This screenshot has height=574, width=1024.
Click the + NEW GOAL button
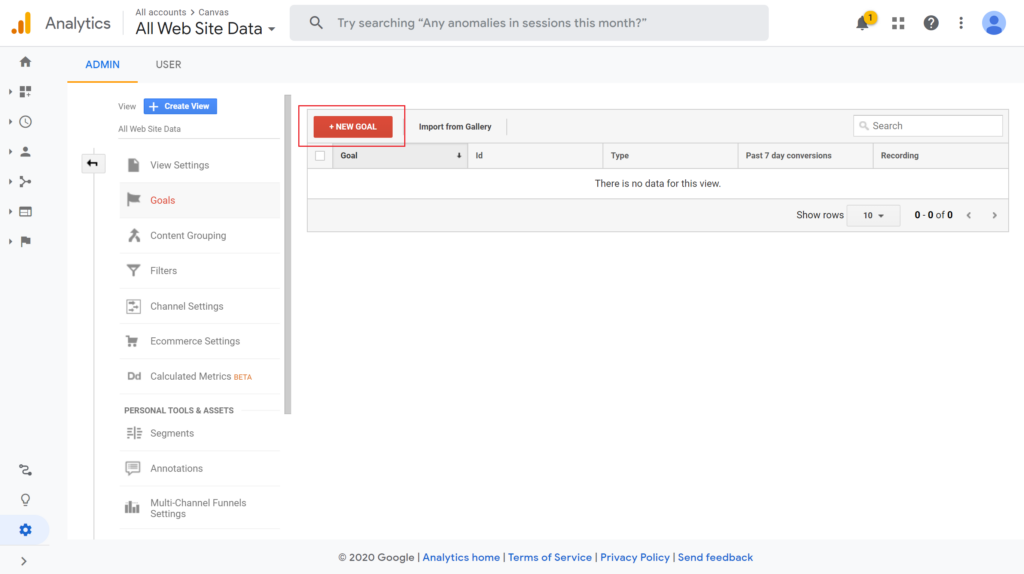pos(353,127)
